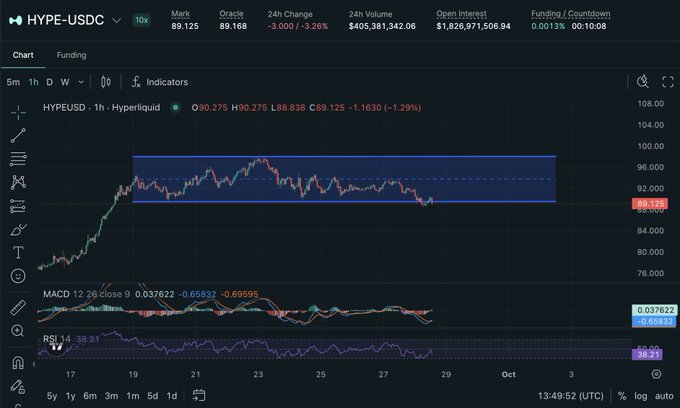The width and height of the screenshot is (680, 408).
Task: Select the D daily timeframe
Action: [49, 82]
